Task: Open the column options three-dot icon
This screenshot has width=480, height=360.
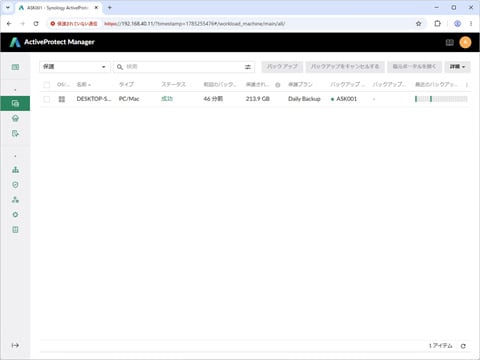Action: pyautogui.click(x=467, y=85)
